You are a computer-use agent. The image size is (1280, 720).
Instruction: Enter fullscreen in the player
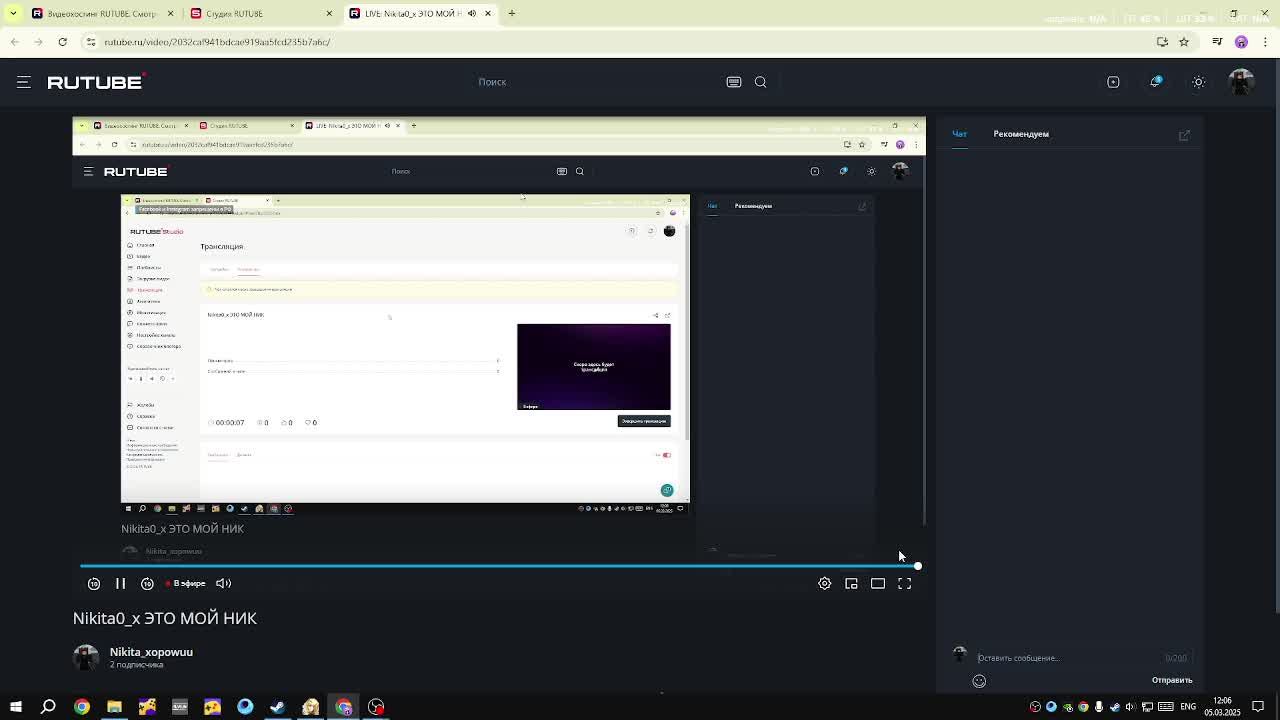904,583
